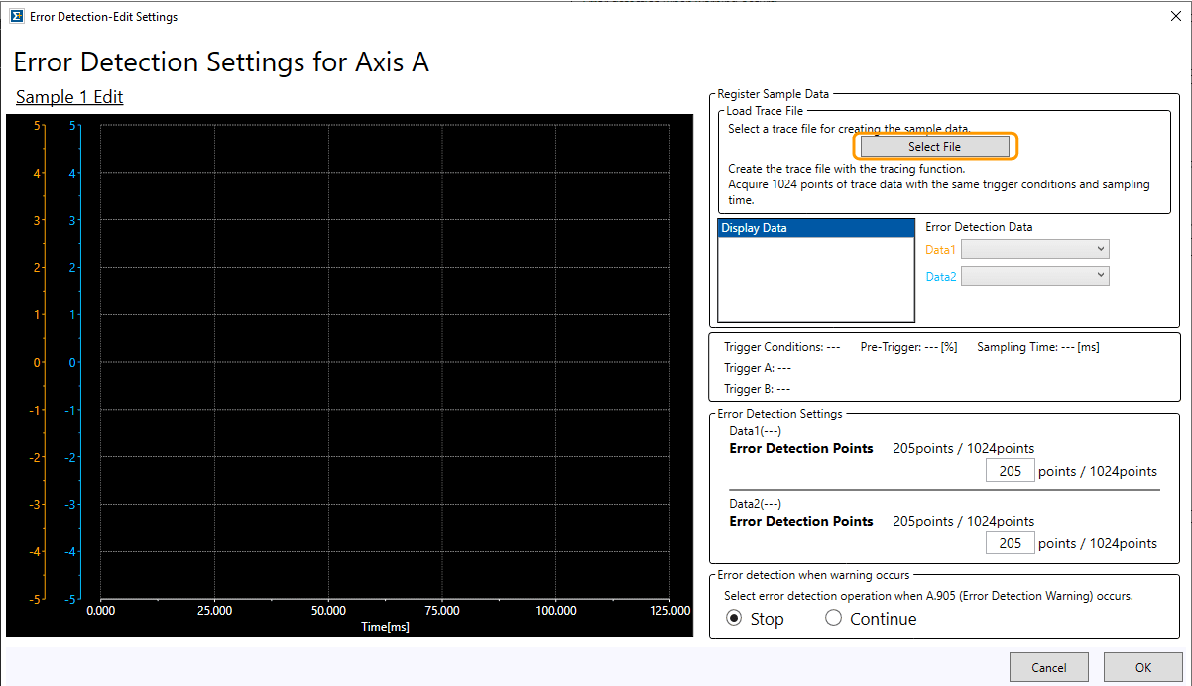Screen dimensions: 1192x686
Task: Click the Time[ms] axis label
Action: pyautogui.click(x=385, y=627)
